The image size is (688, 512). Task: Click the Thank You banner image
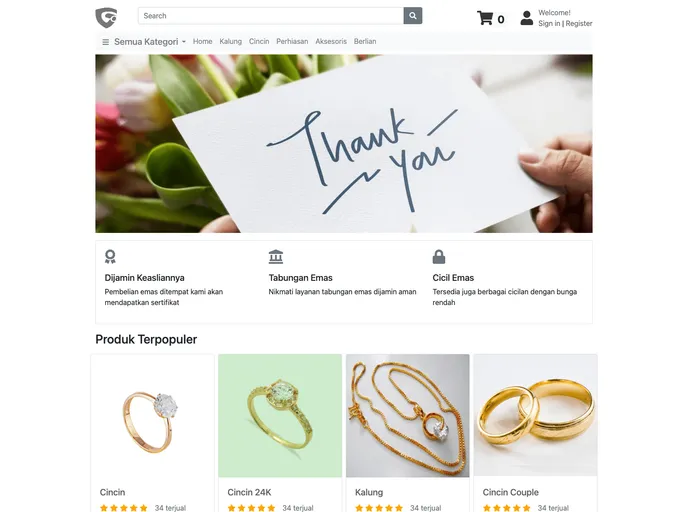344,143
